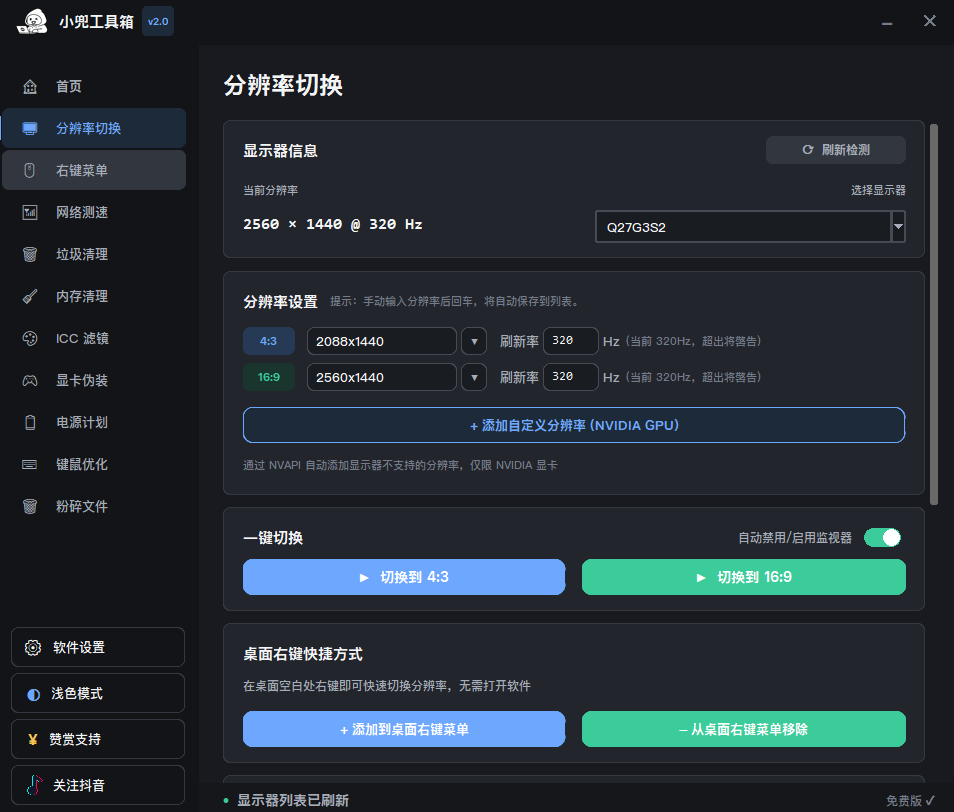This screenshot has height=812, width=954.
Task: Click the 赞赏支持 button
Action: coord(98,740)
